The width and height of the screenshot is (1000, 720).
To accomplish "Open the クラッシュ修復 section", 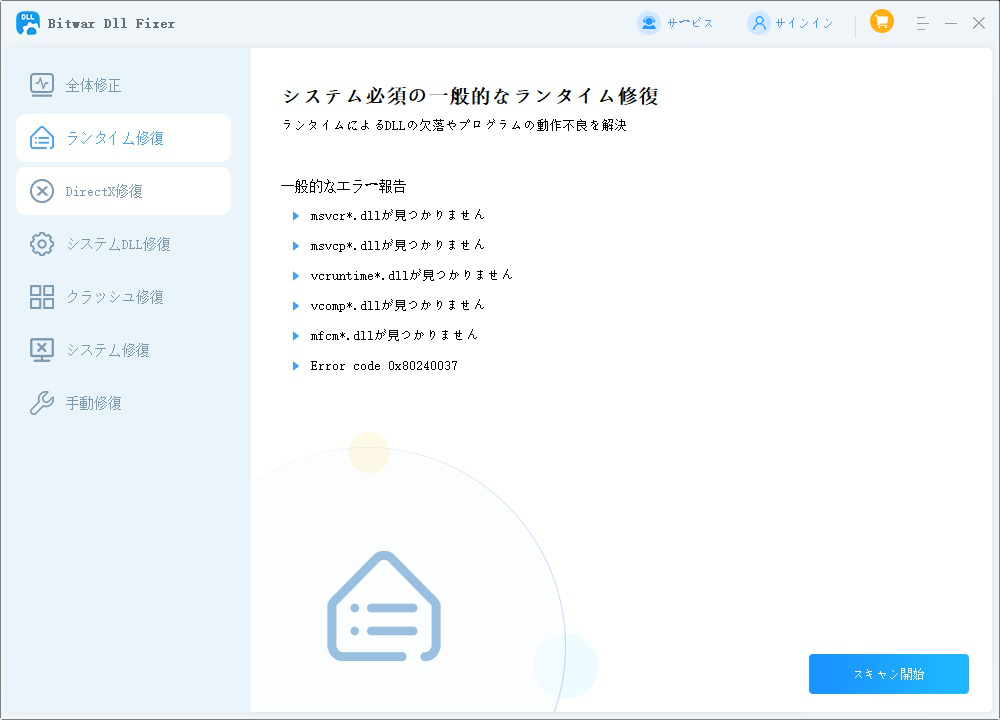I will 123,297.
